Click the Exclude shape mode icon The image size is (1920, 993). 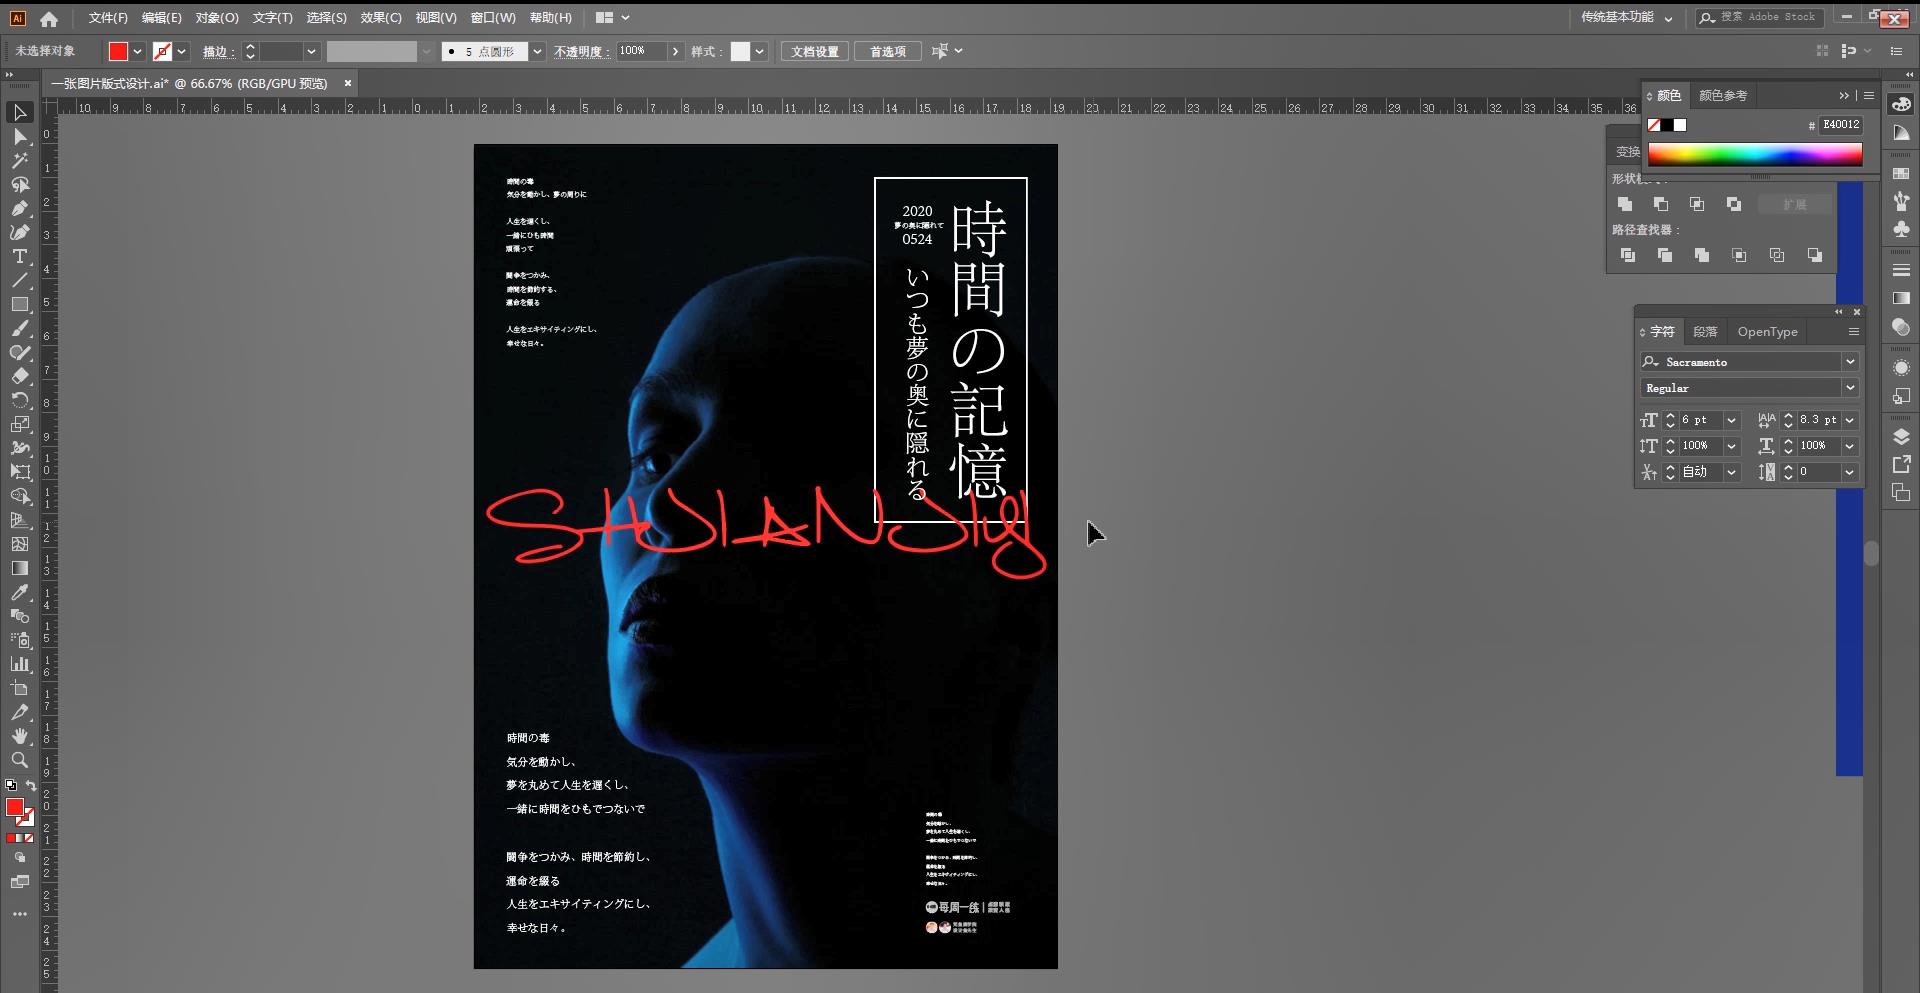1734,204
